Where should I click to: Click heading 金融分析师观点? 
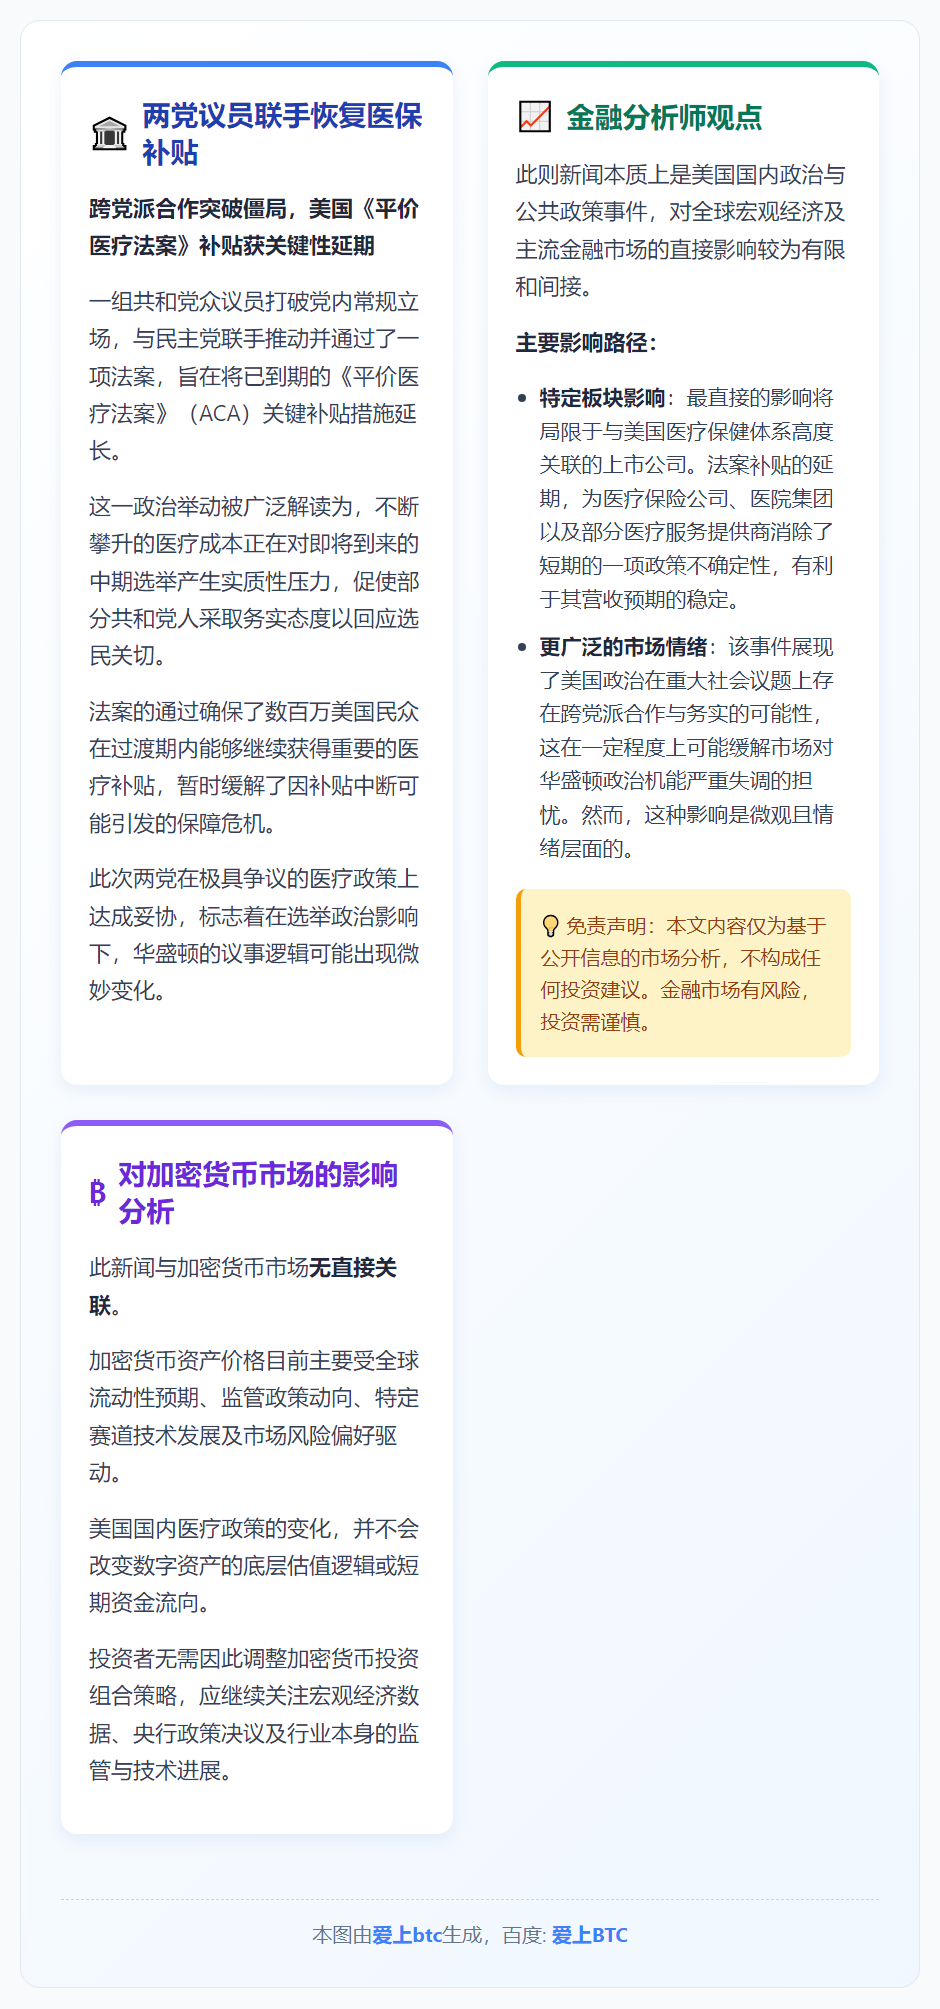(664, 117)
